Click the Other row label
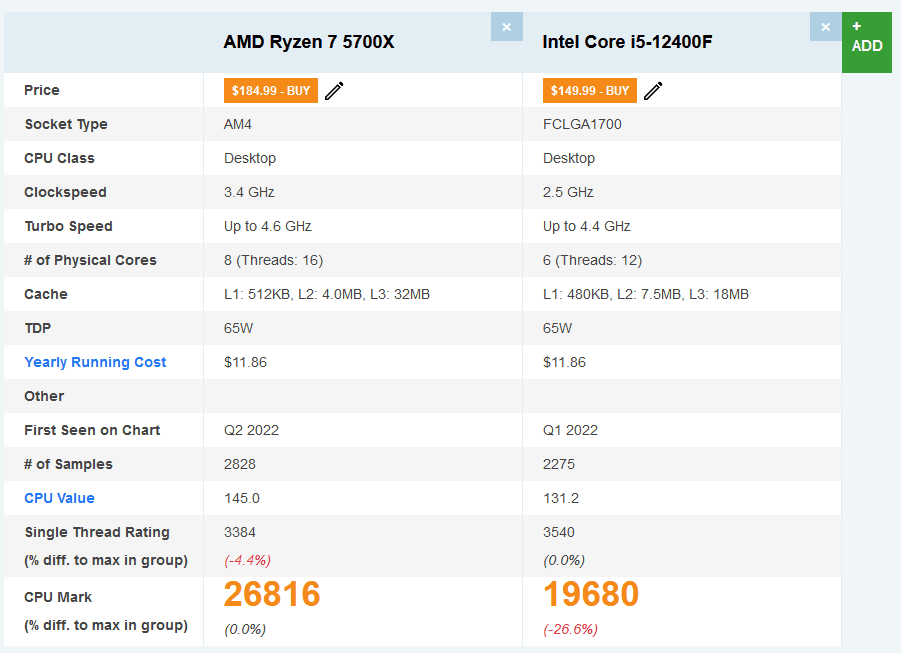This screenshot has height=653, width=901. point(44,396)
